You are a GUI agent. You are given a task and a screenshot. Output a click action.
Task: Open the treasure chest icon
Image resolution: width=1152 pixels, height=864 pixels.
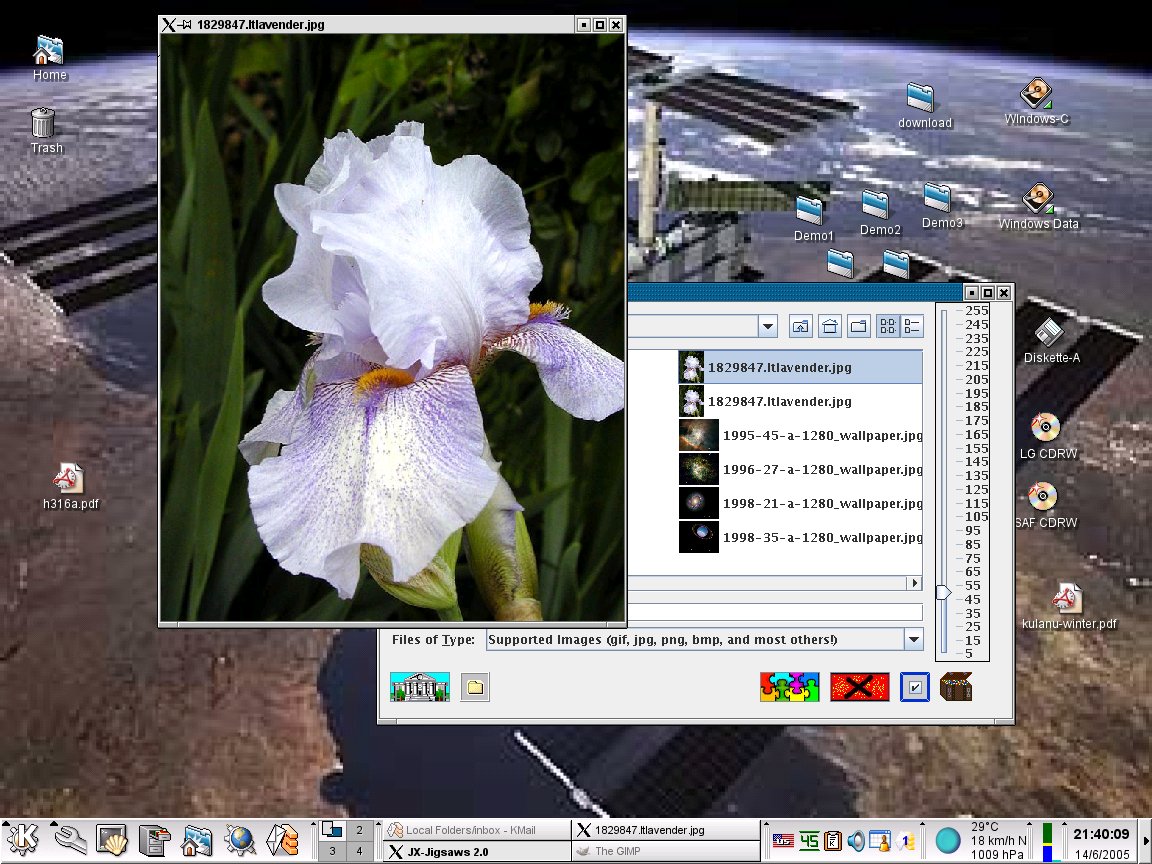(956, 686)
